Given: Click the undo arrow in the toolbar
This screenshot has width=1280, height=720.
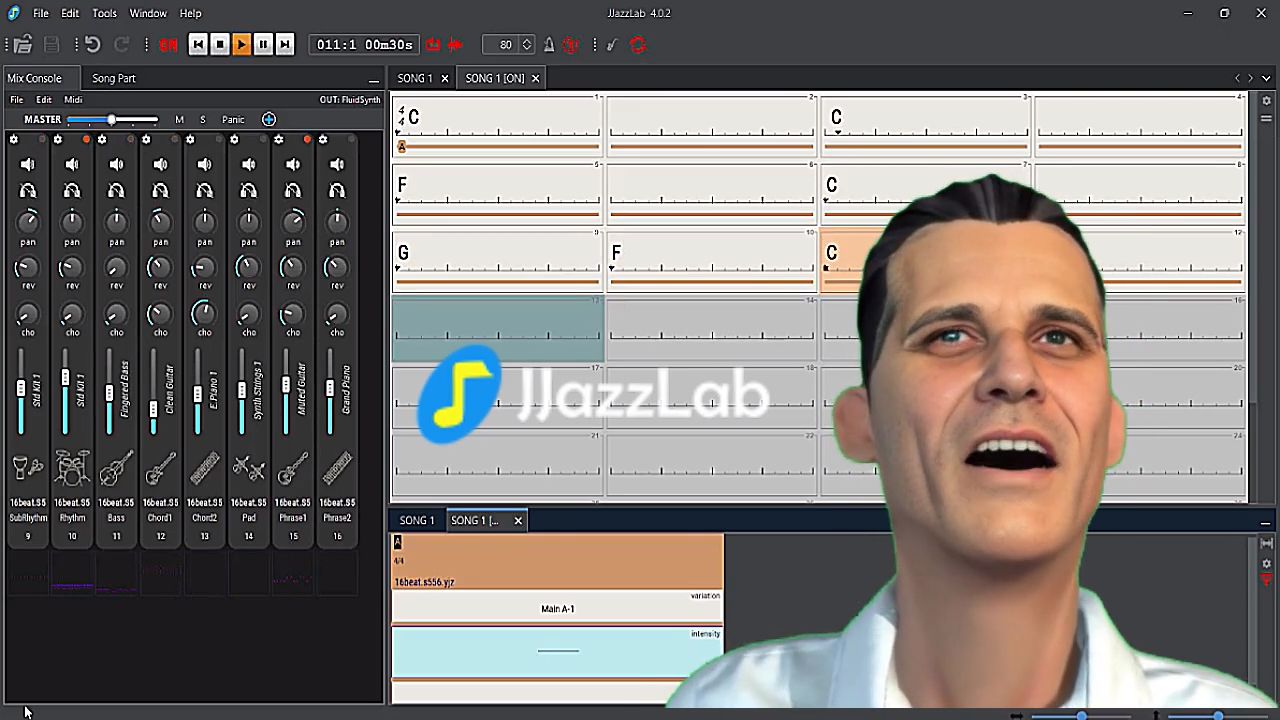Looking at the screenshot, I should tap(92, 44).
